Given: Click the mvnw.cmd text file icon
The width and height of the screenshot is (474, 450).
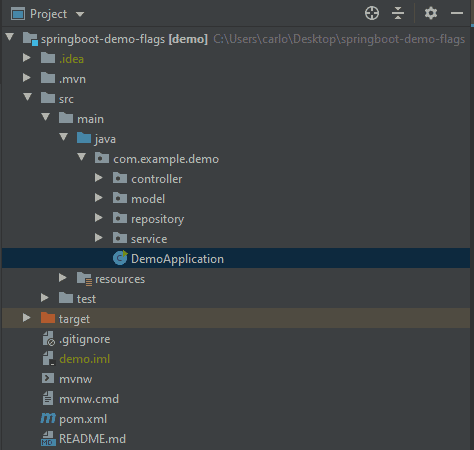Looking at the screenshot, I should [48, 398].
